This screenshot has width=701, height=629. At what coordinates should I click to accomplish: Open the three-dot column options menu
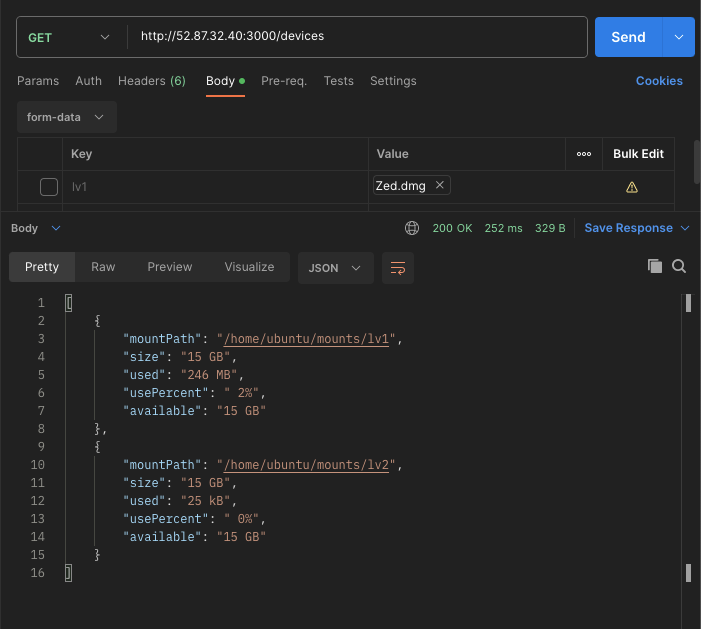(x=583, y=154)
